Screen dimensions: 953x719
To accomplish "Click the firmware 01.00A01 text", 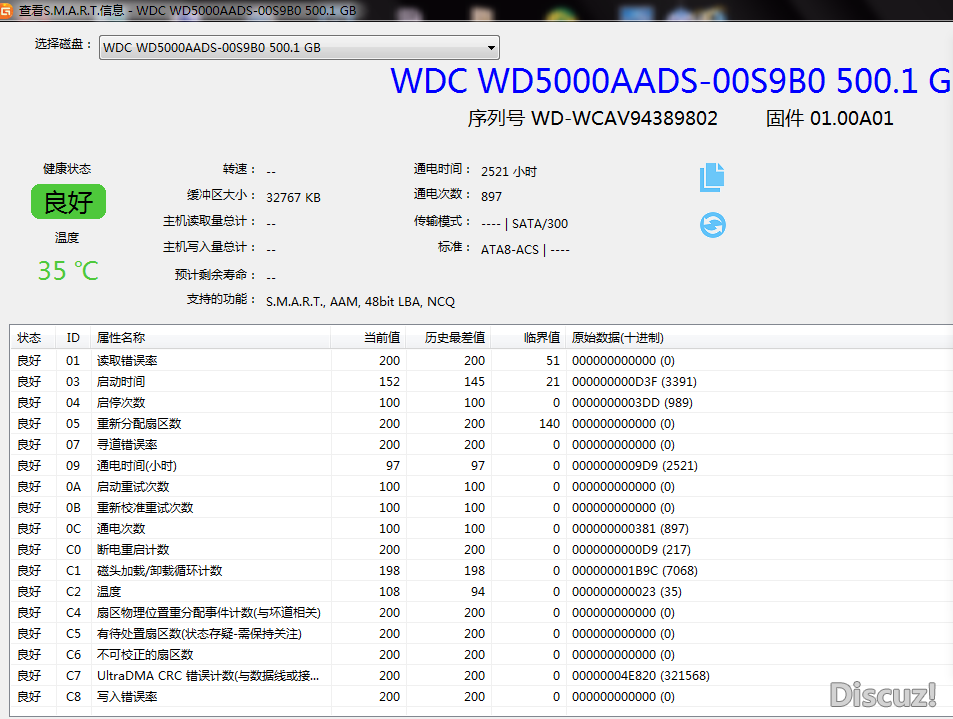I will (x=852, y=118).
